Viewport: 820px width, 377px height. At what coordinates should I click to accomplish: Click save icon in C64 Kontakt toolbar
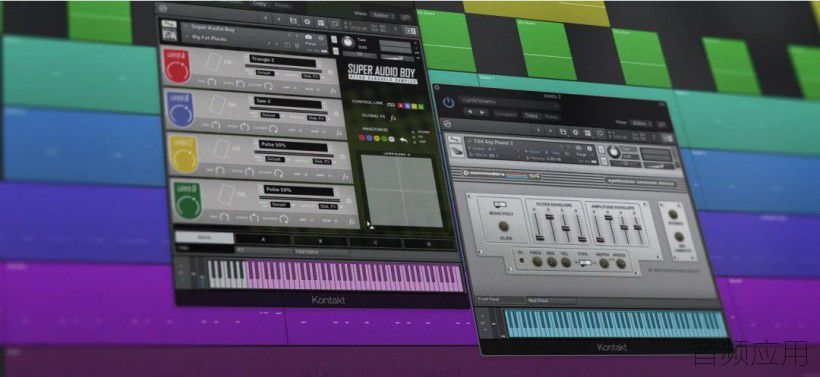click(x=563, y=131)
